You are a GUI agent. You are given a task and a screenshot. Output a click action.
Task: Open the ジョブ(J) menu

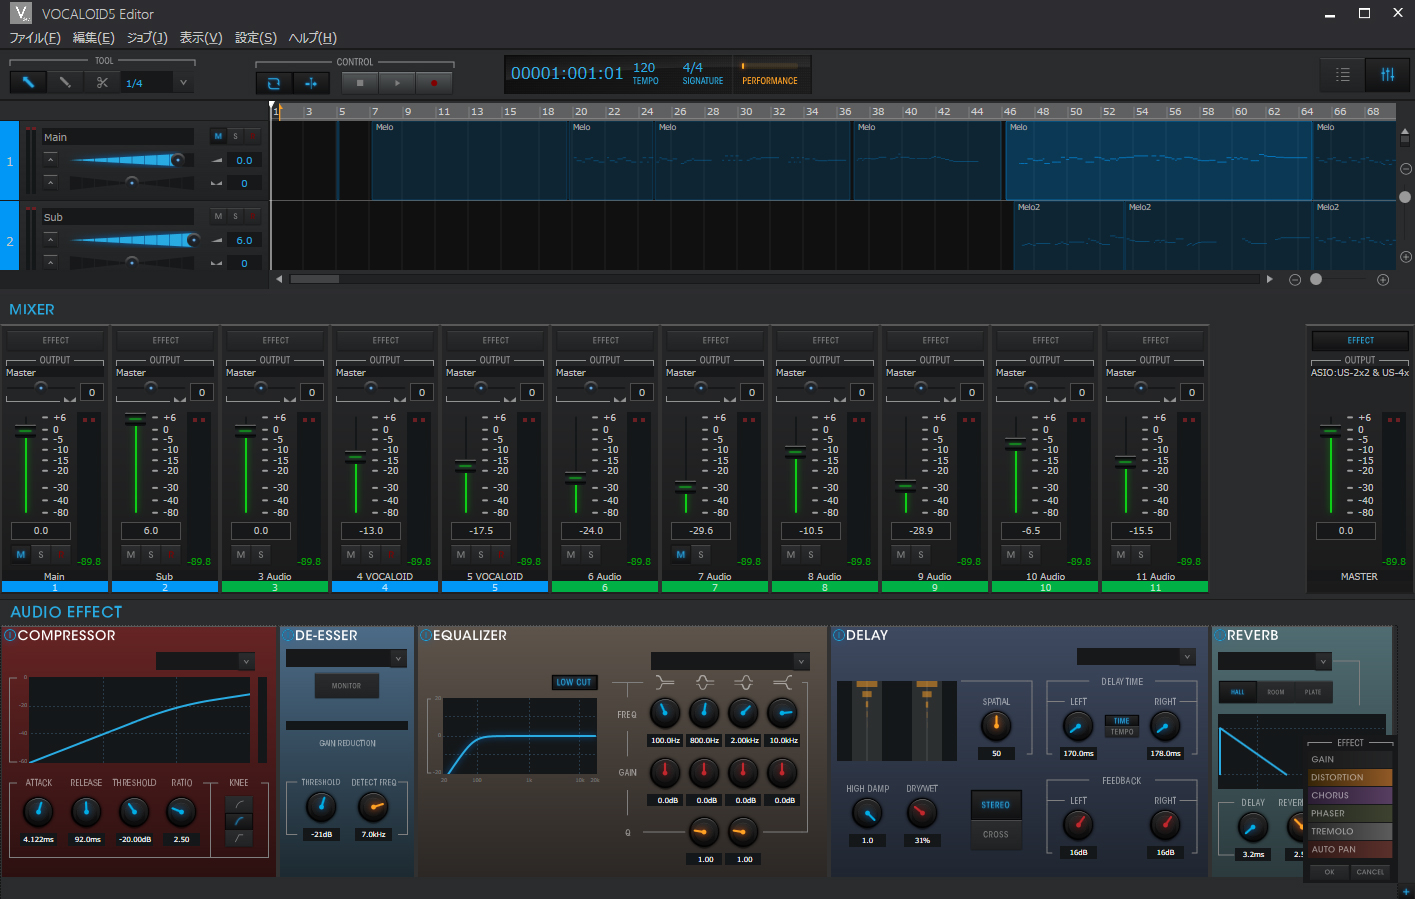[x=147, y=38]
